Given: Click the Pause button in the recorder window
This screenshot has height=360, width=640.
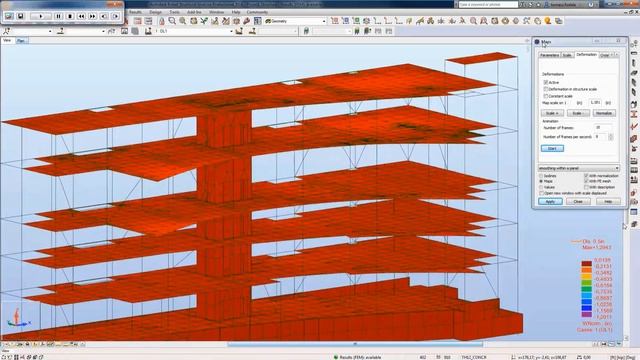Looking at the screenshot, I should point(58,16).
